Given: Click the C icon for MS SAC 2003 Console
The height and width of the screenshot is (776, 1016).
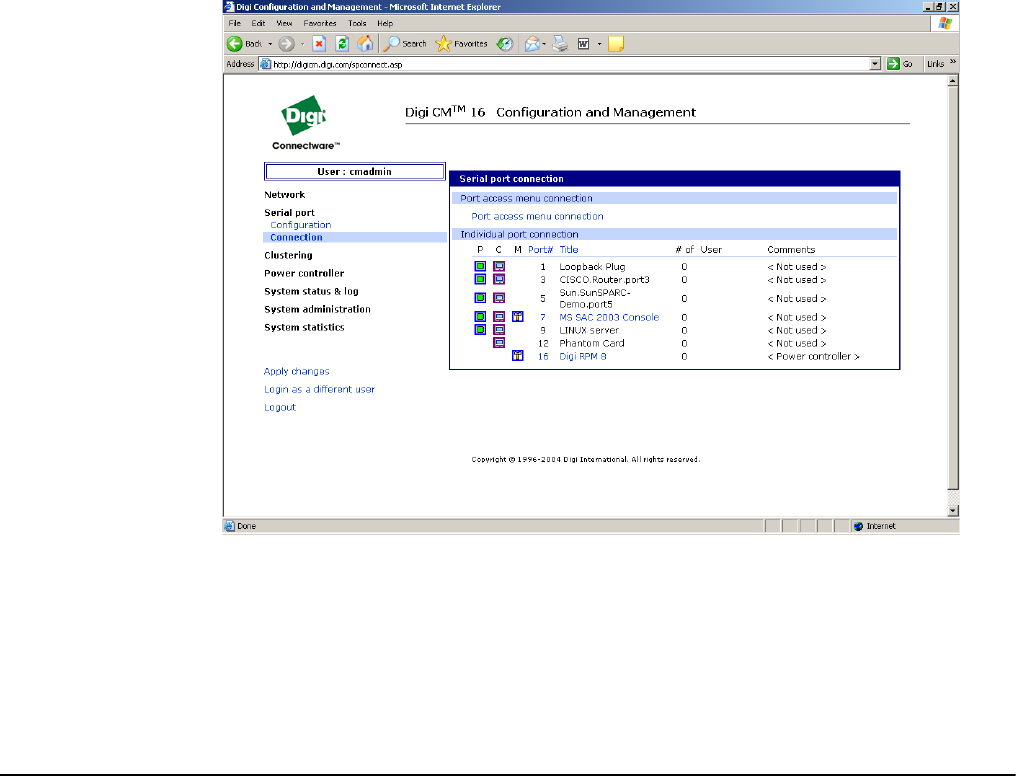Looking at the screenshot, I should [499, 317].
